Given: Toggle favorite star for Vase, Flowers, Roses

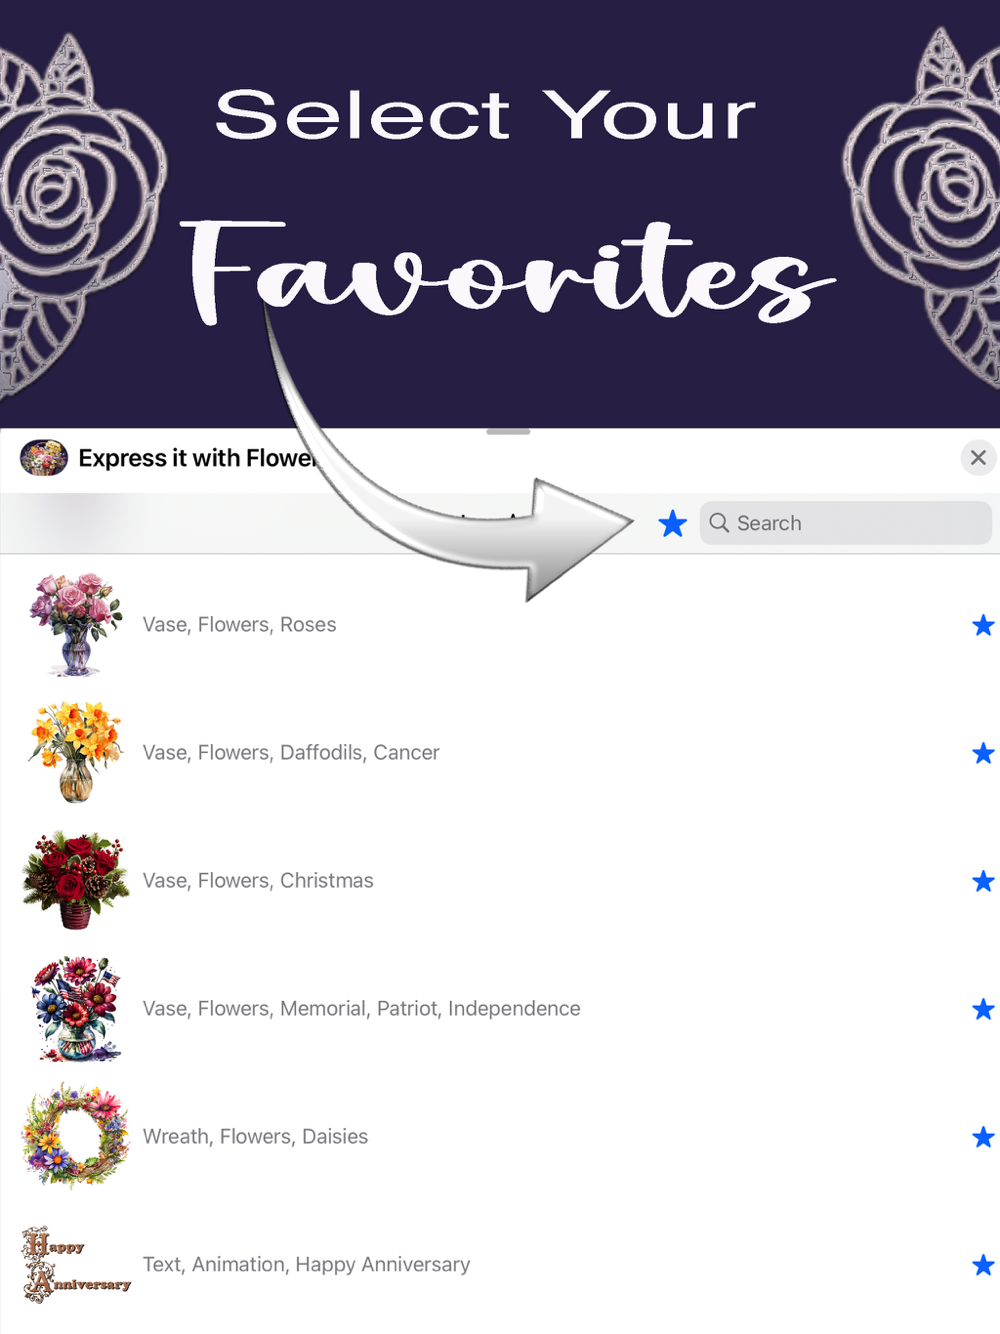Looking at the screenshot, I should [983, 625].
